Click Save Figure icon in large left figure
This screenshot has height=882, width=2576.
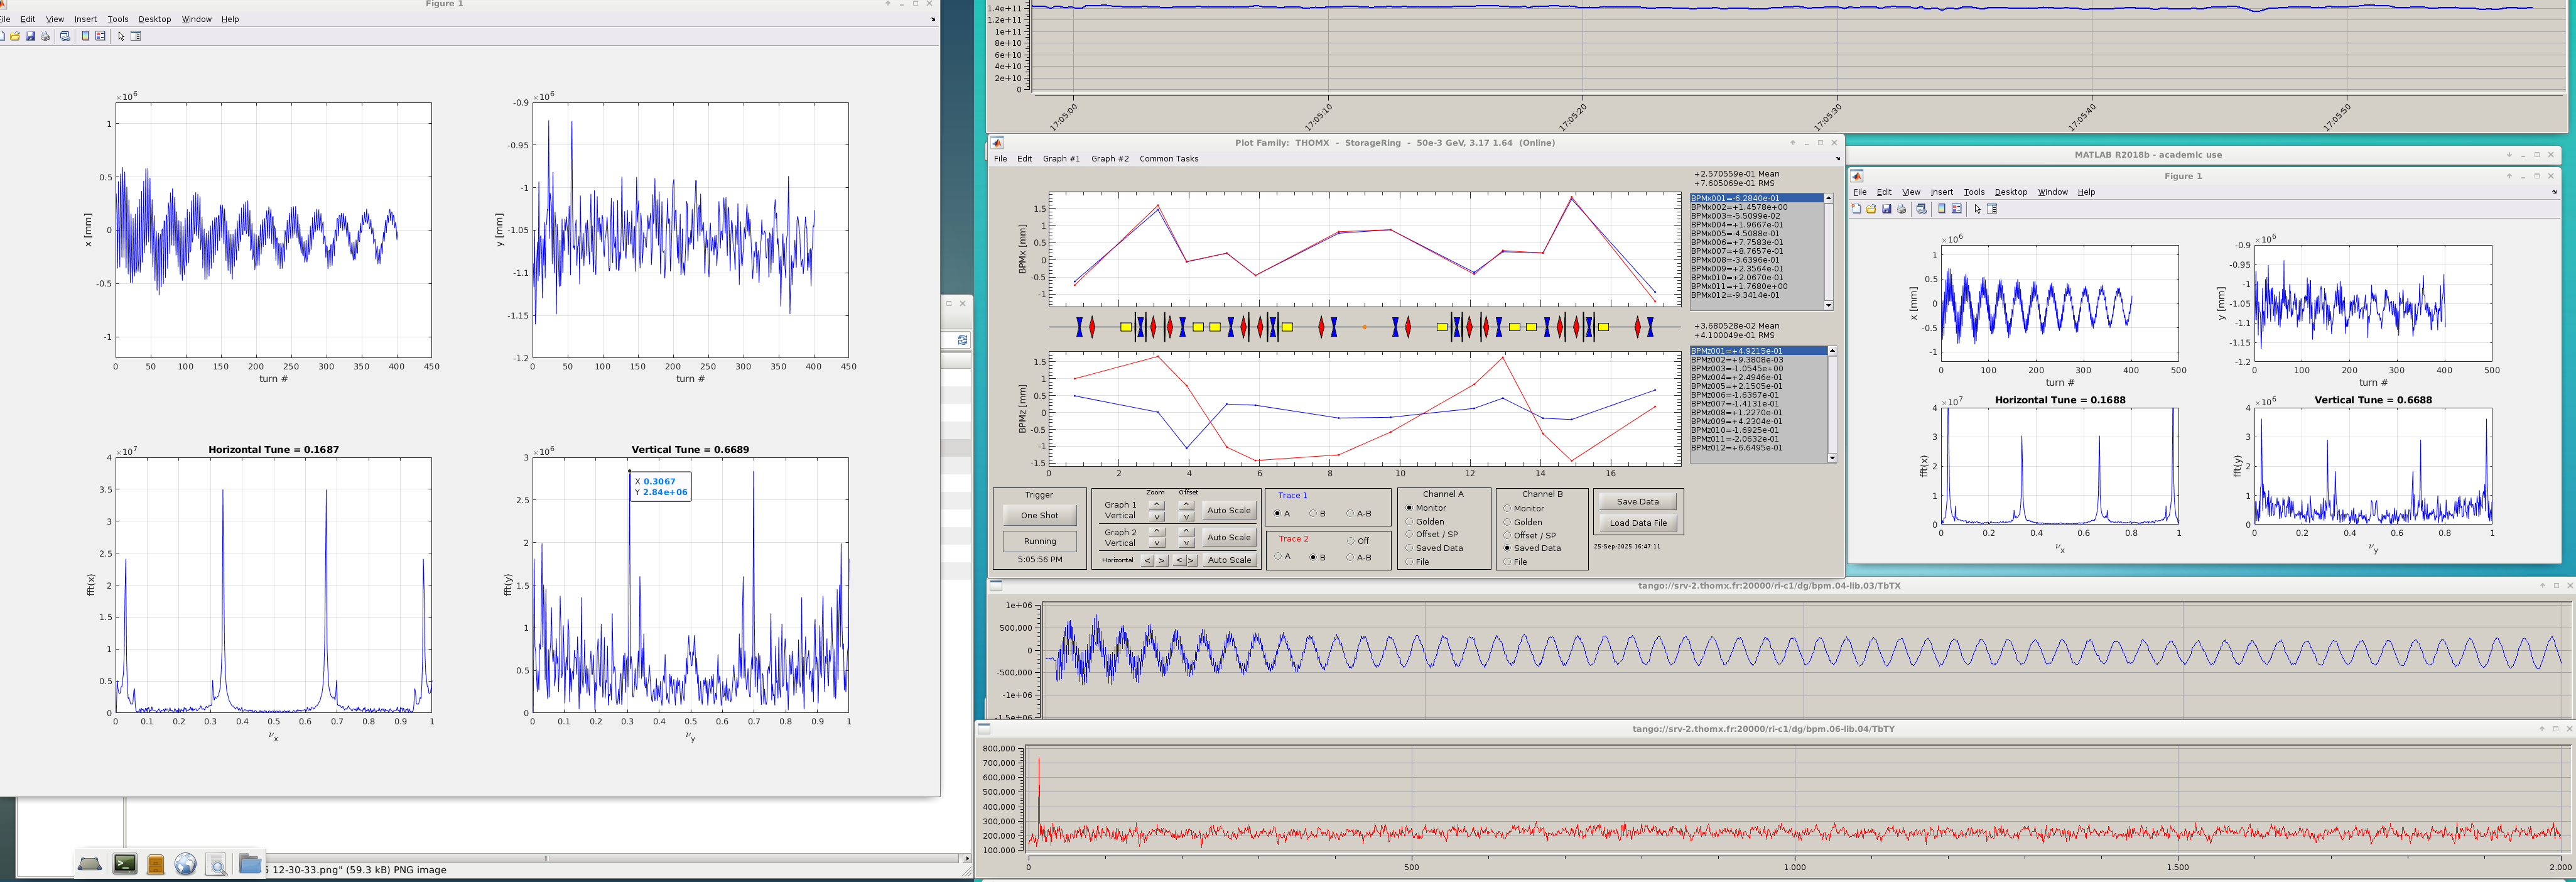tap(30, 36)
